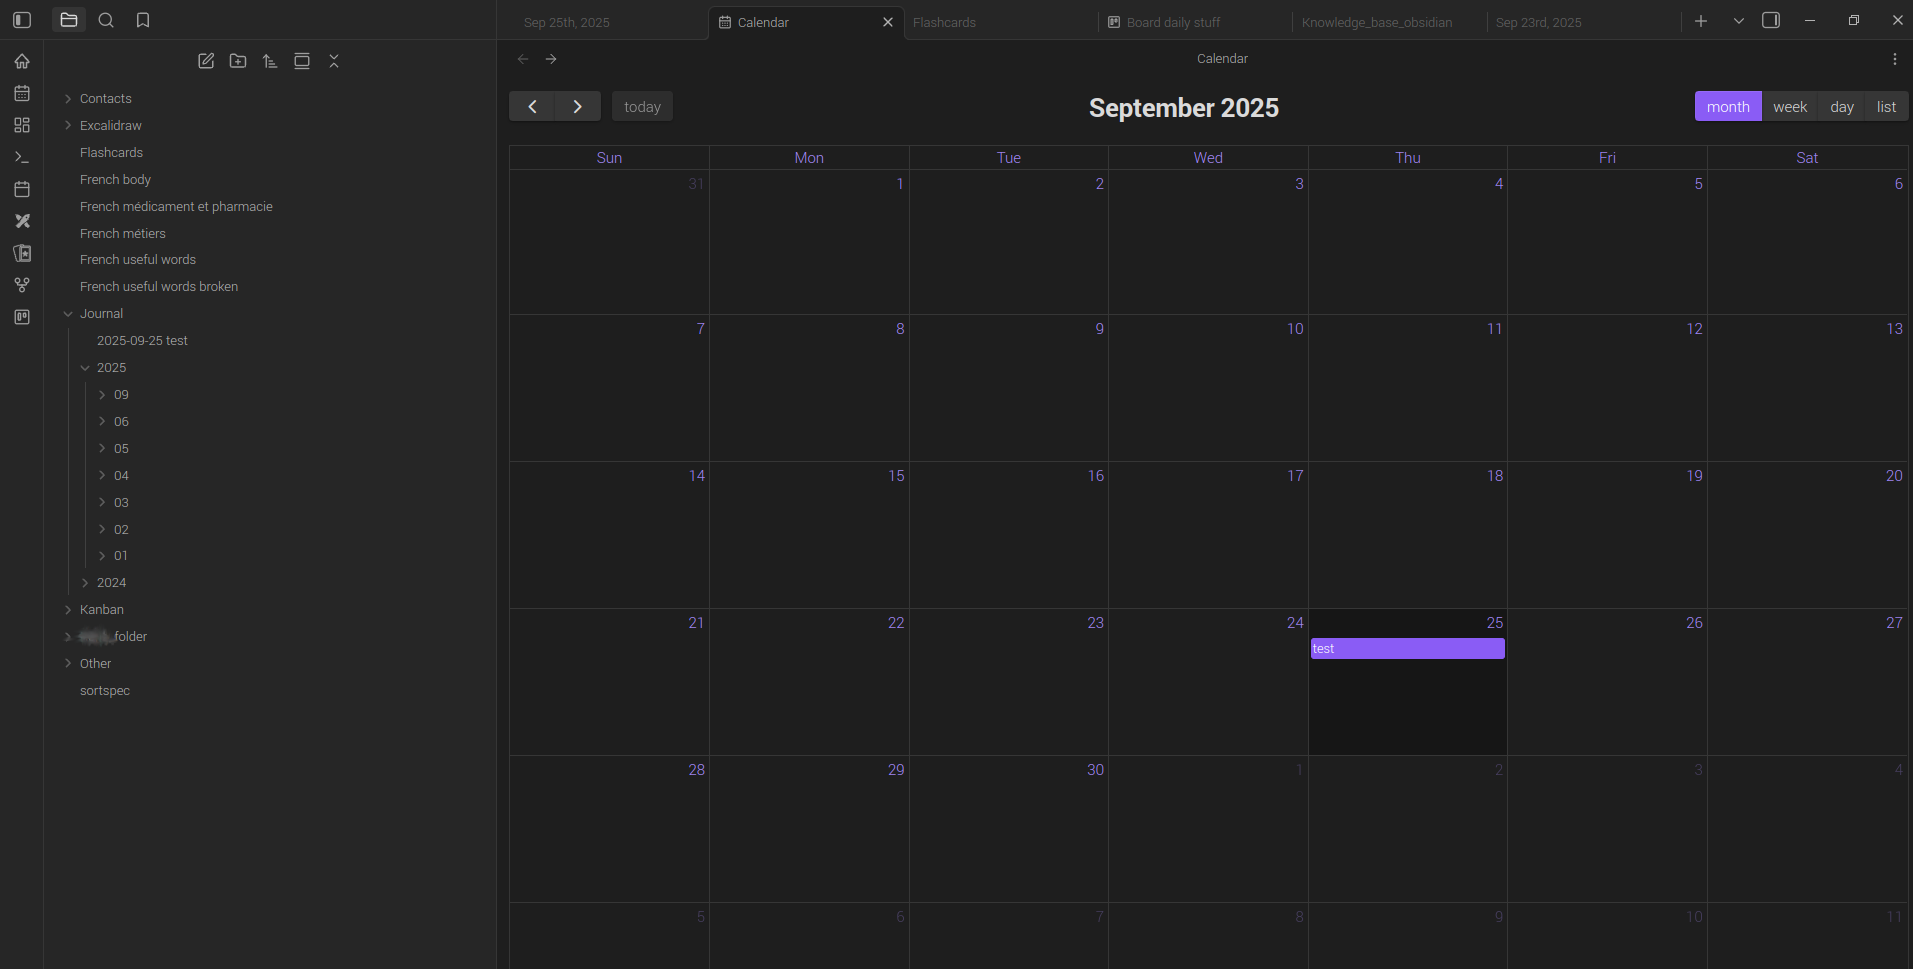Open the search panel icon

click(x=106, y=20)
